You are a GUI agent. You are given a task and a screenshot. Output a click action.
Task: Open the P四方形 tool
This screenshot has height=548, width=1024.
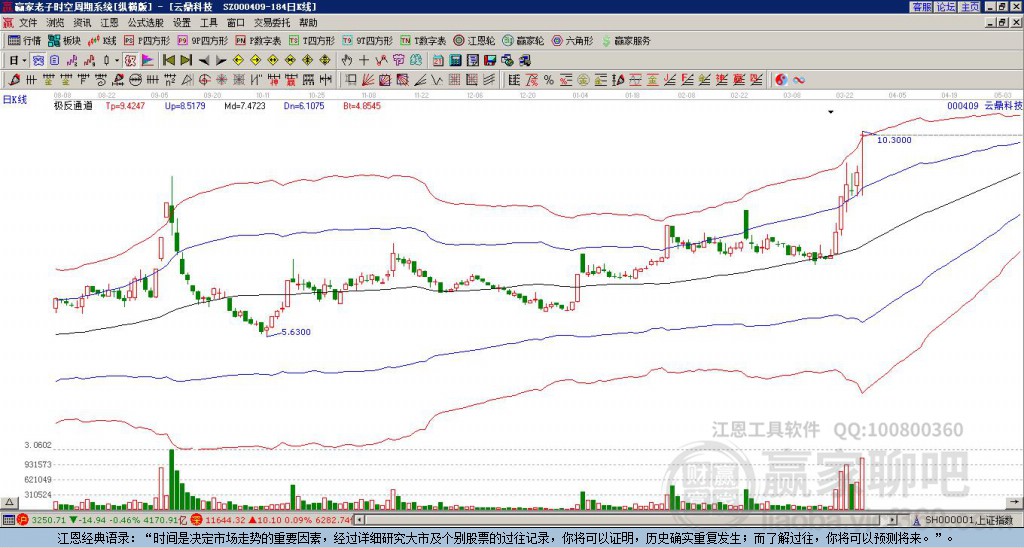[147, 40]
